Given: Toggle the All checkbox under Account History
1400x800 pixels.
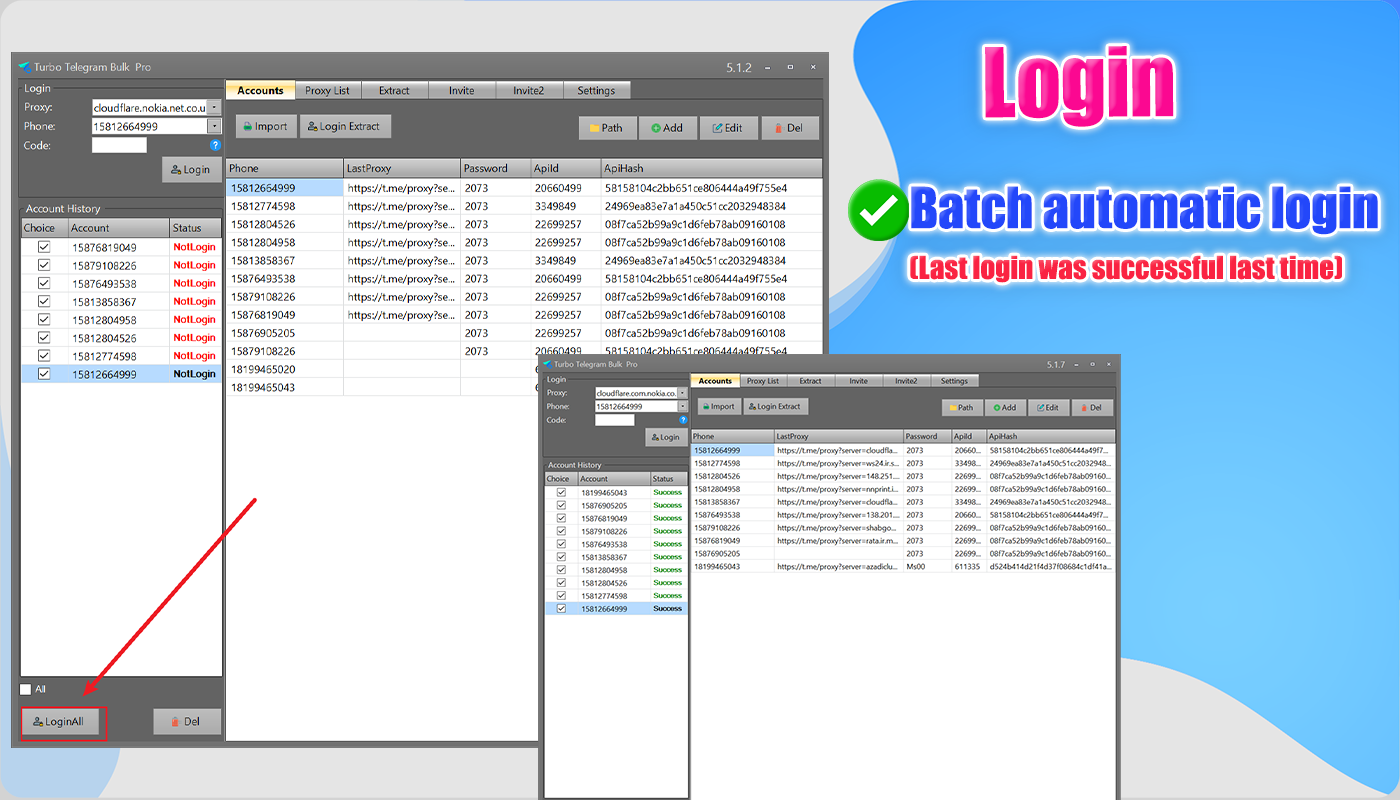Looking at the screenshot, I should click(26, 689).
